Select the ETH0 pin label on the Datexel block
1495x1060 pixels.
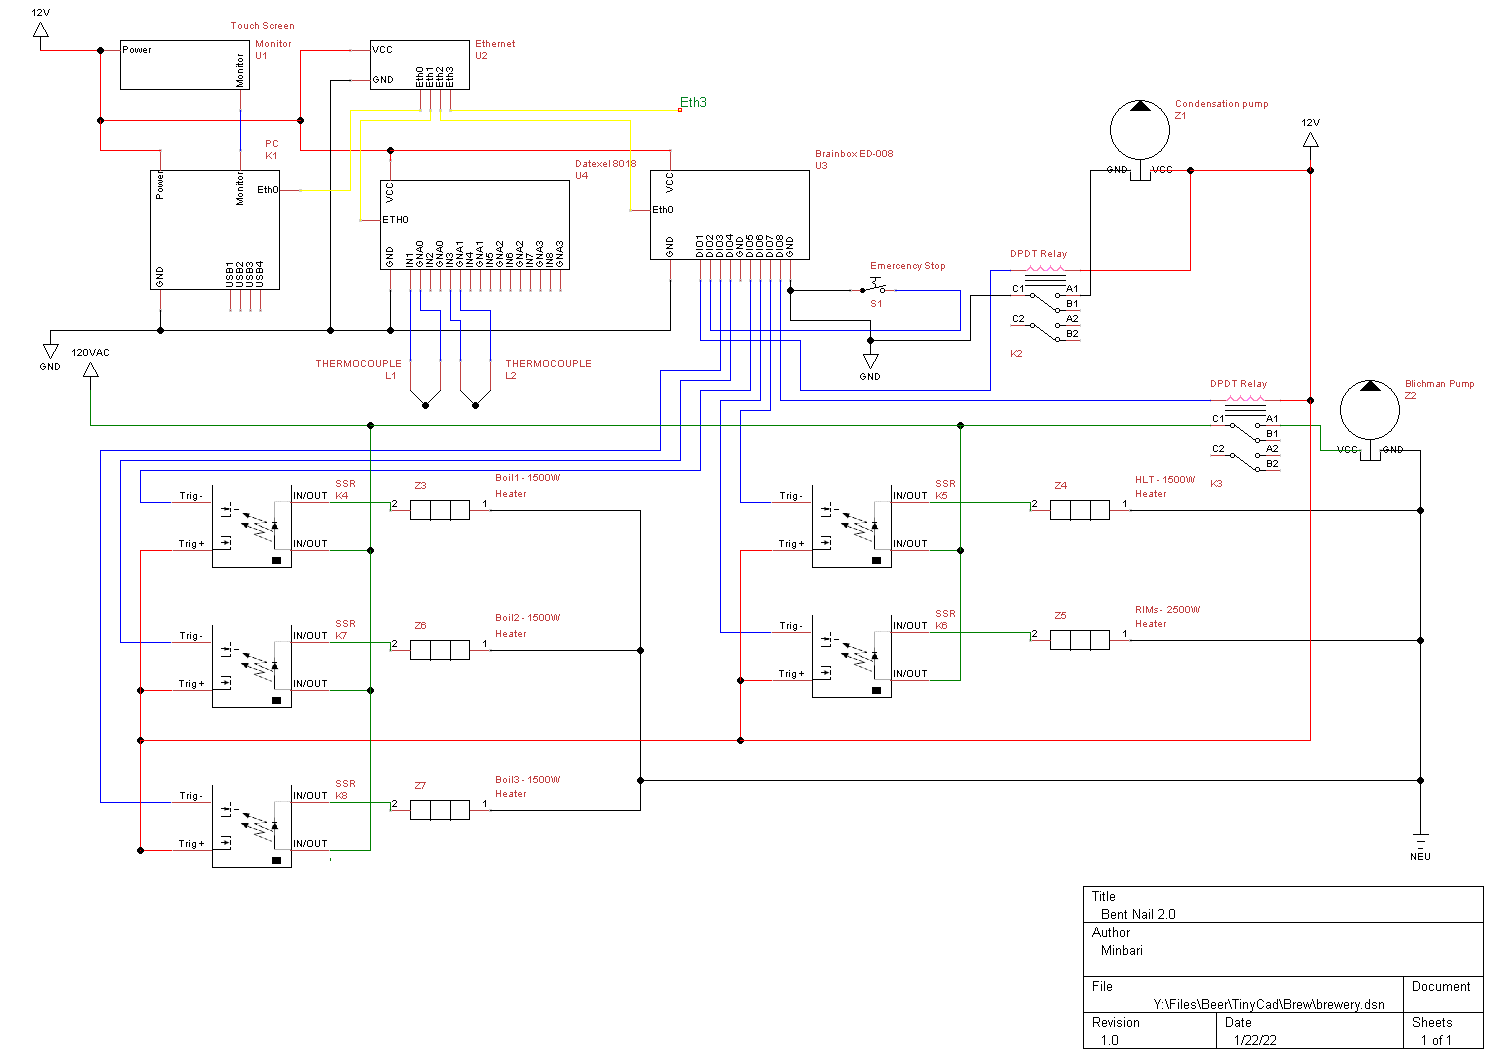pos(396,220)
